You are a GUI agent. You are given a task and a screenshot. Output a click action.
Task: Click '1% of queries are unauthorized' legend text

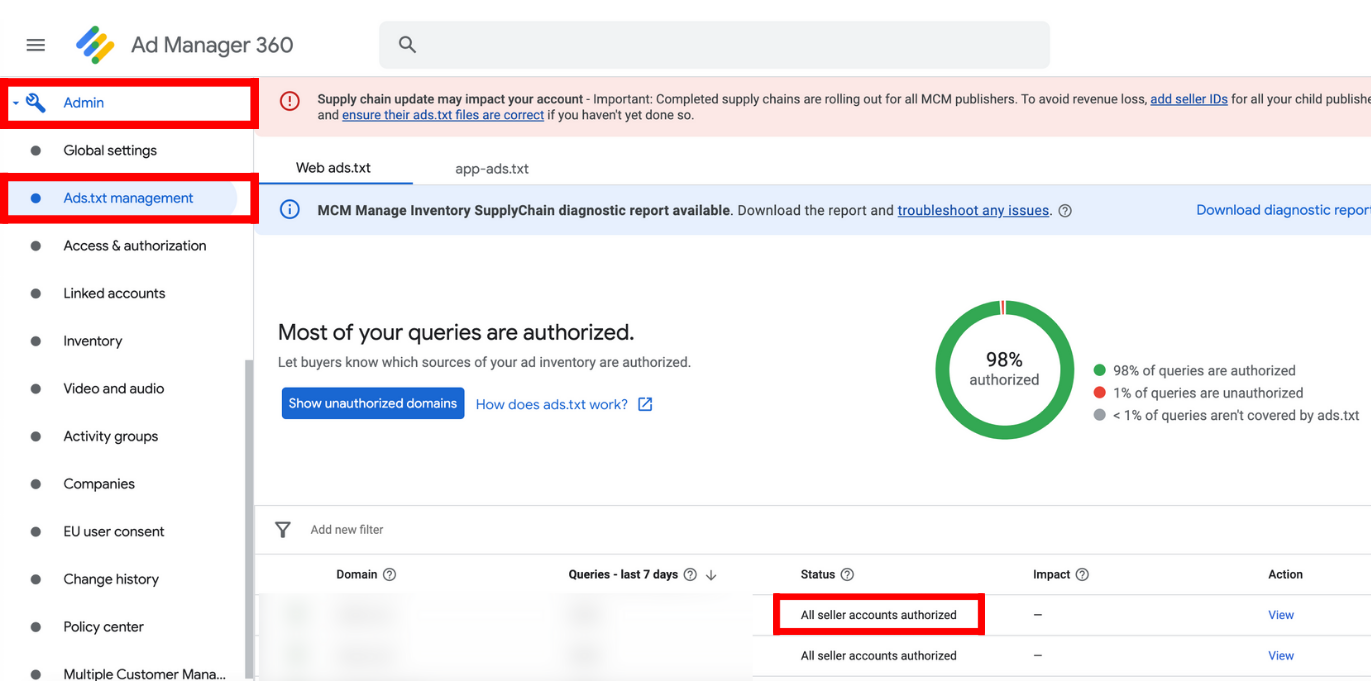pyautogui.click(x=1208, y=393)
